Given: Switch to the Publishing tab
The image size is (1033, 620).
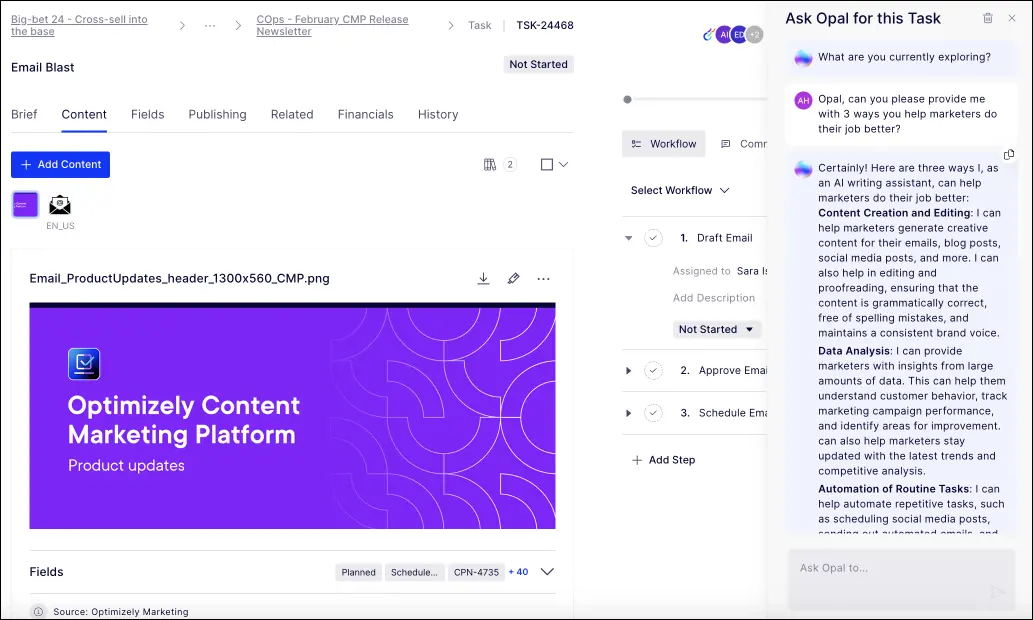Looking at the screenshot, I should point(217,114).
